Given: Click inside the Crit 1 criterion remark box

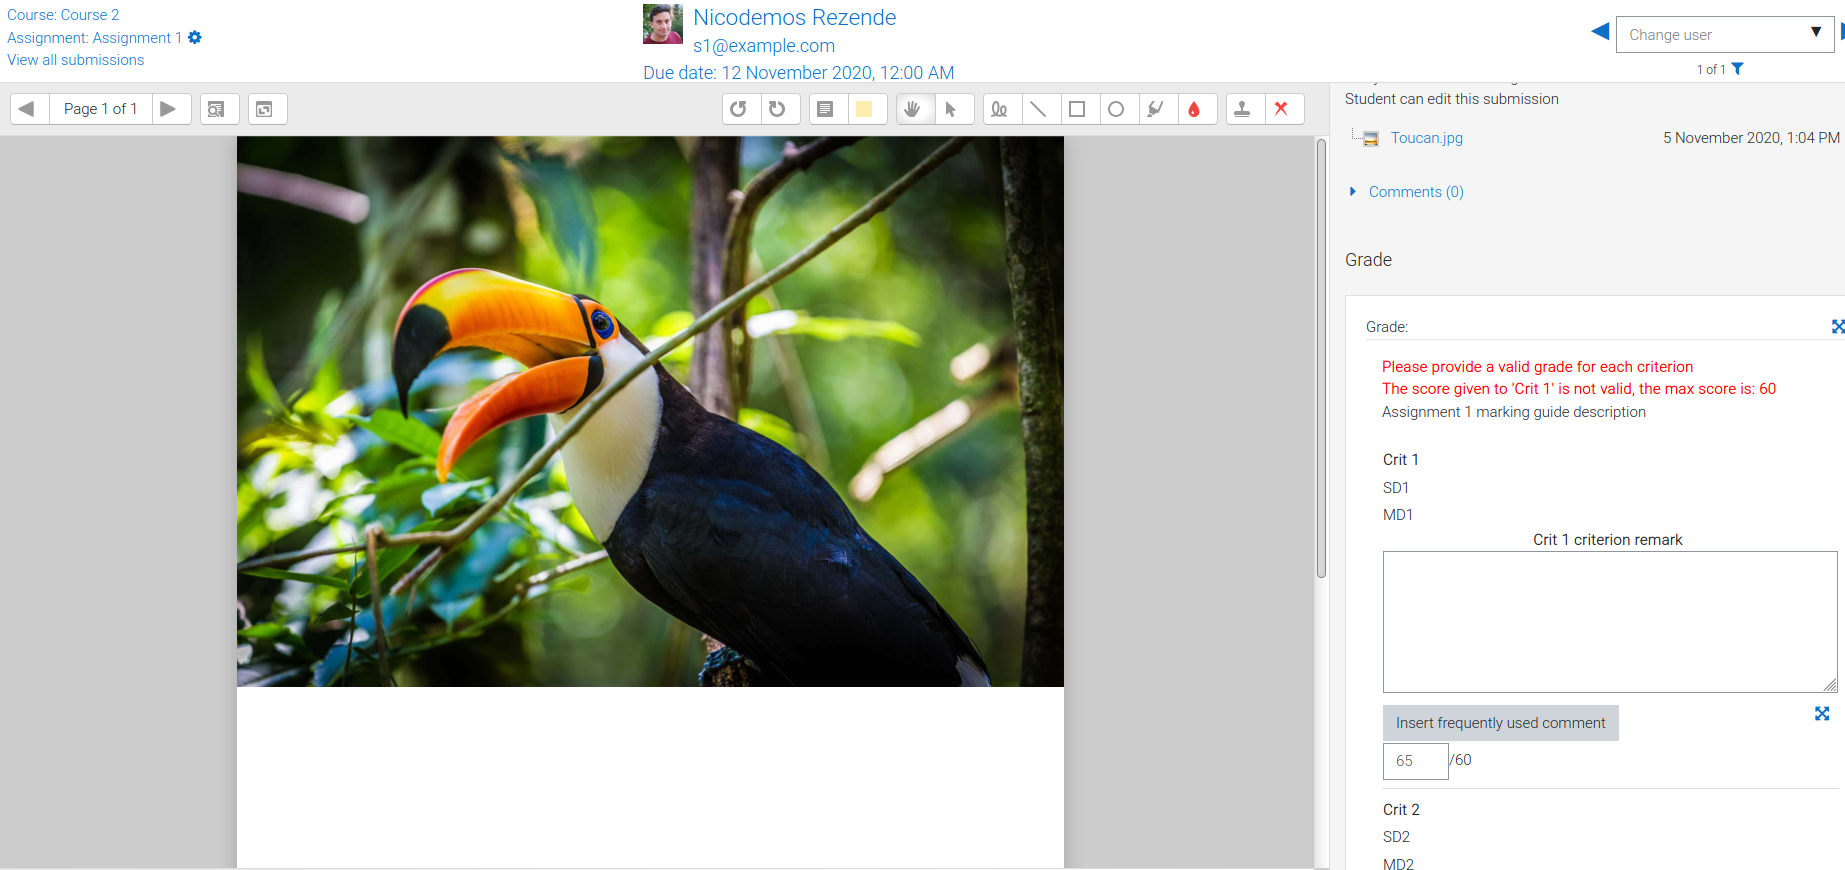Looking at the screenshot, I should [x=1610, y=622].
